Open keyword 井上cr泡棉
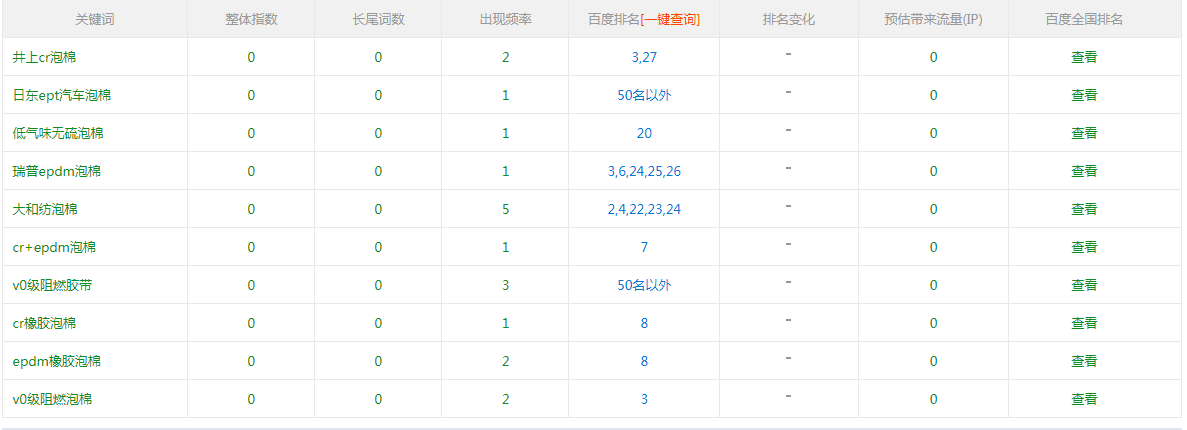1187x430 pixels. 44,58
